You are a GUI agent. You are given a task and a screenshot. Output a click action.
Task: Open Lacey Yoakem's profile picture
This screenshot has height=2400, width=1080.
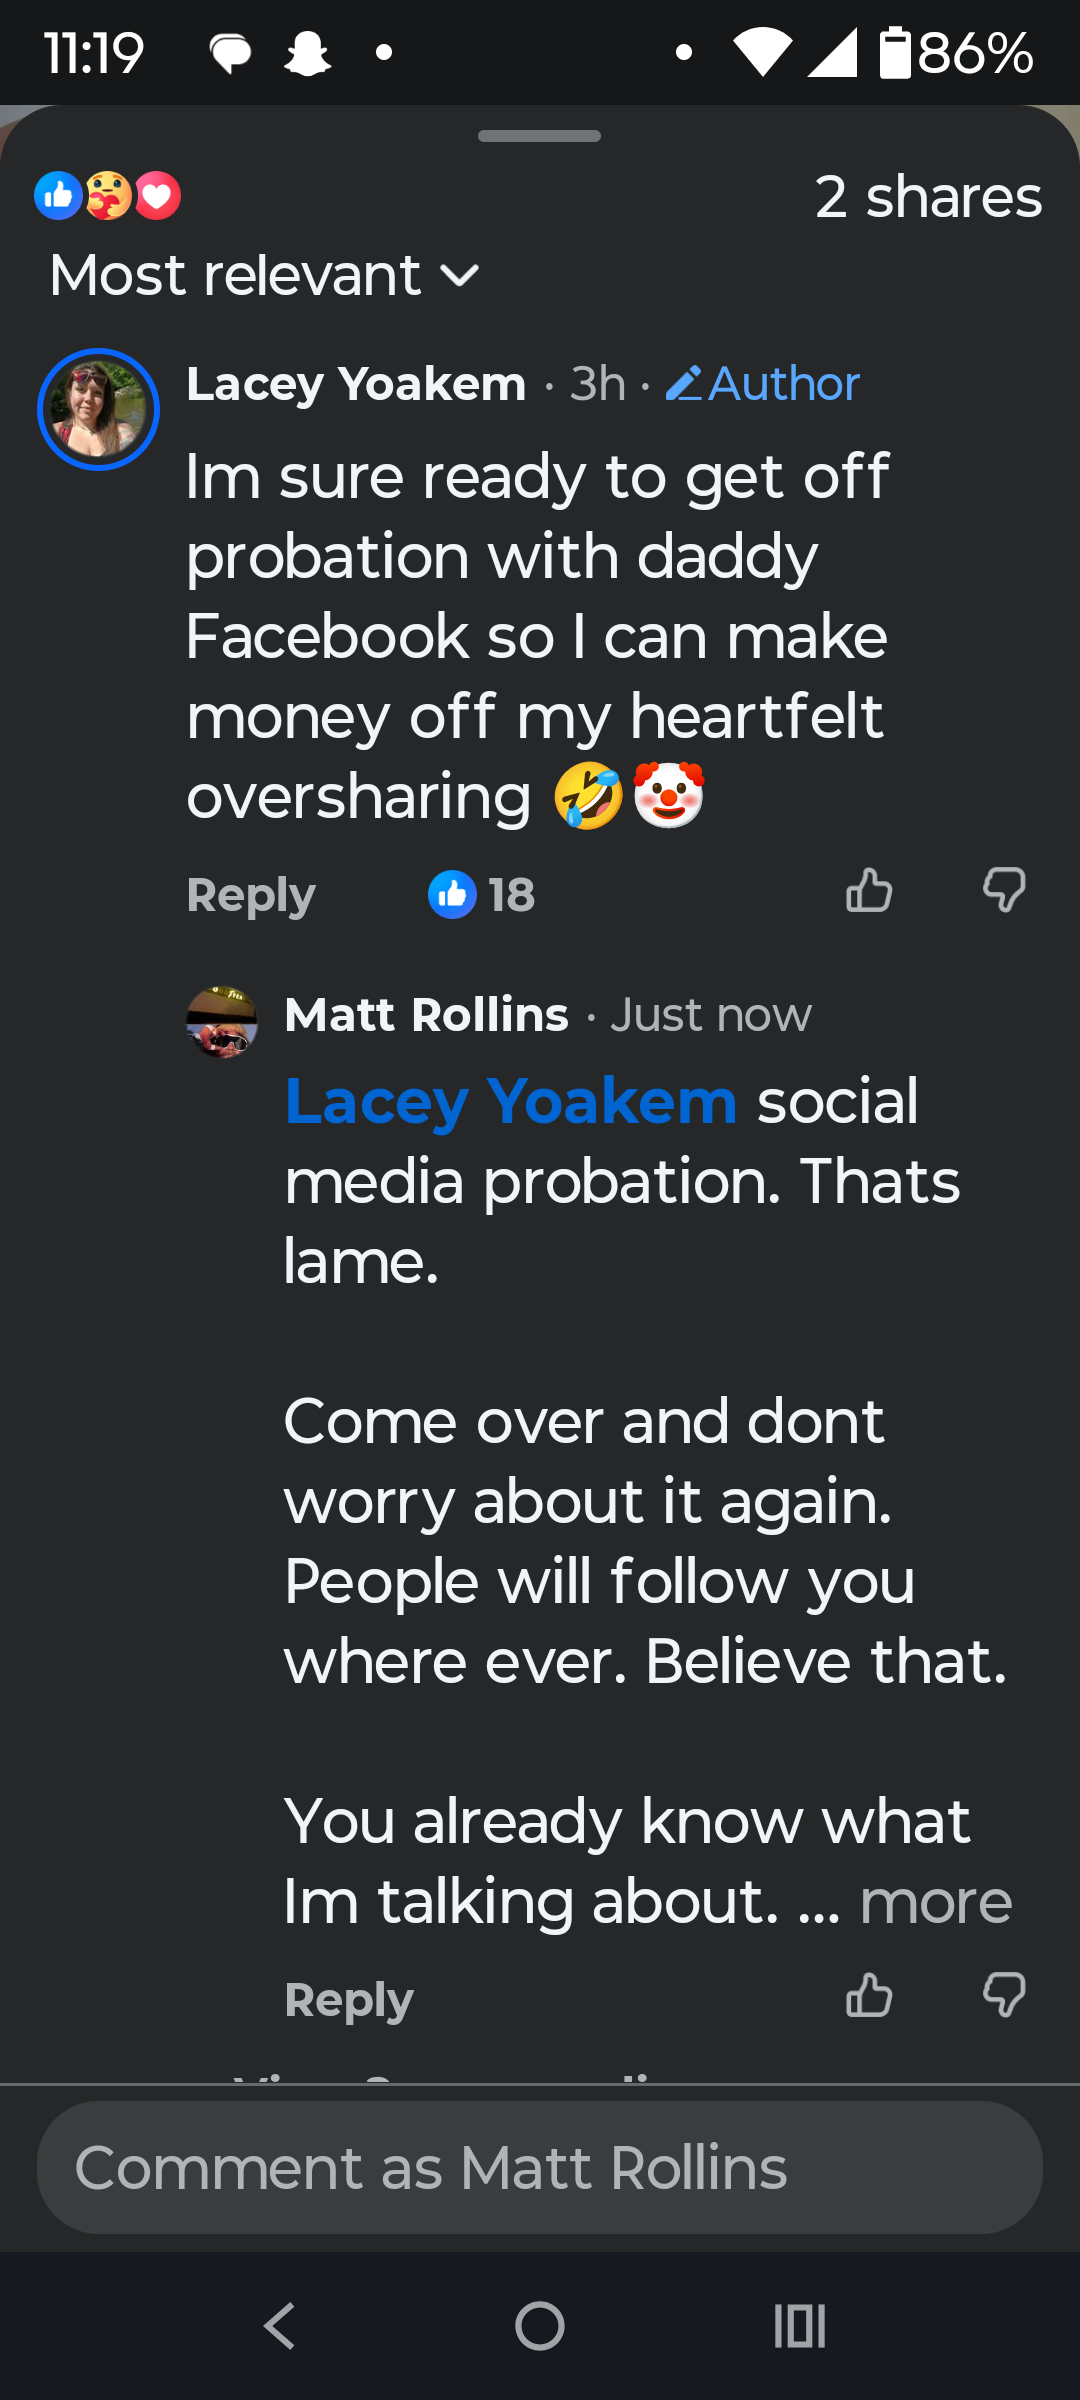(98, 409)
